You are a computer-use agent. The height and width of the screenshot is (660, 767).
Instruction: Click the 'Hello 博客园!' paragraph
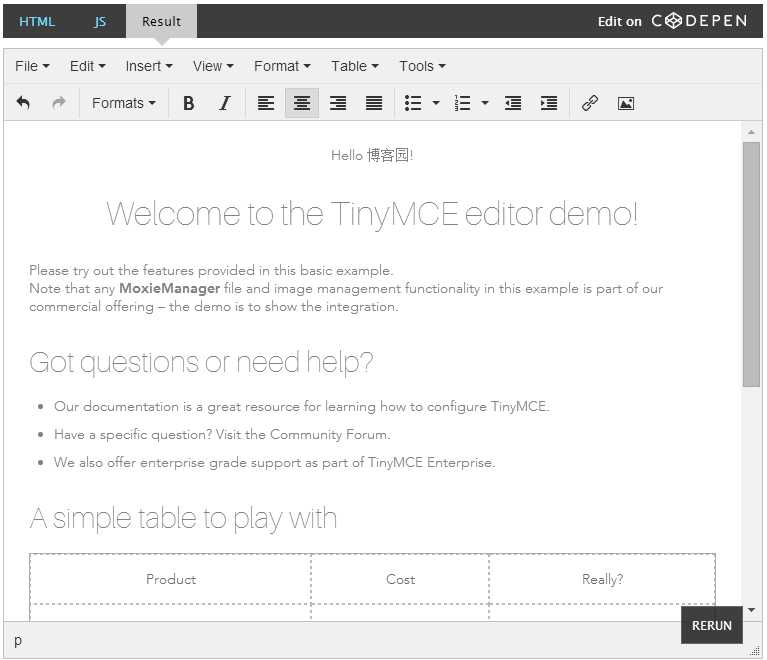pos(372,155)
